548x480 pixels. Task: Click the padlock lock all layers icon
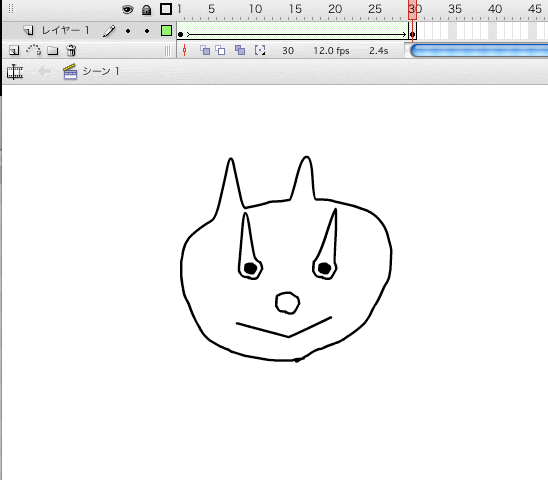(146, 10)
